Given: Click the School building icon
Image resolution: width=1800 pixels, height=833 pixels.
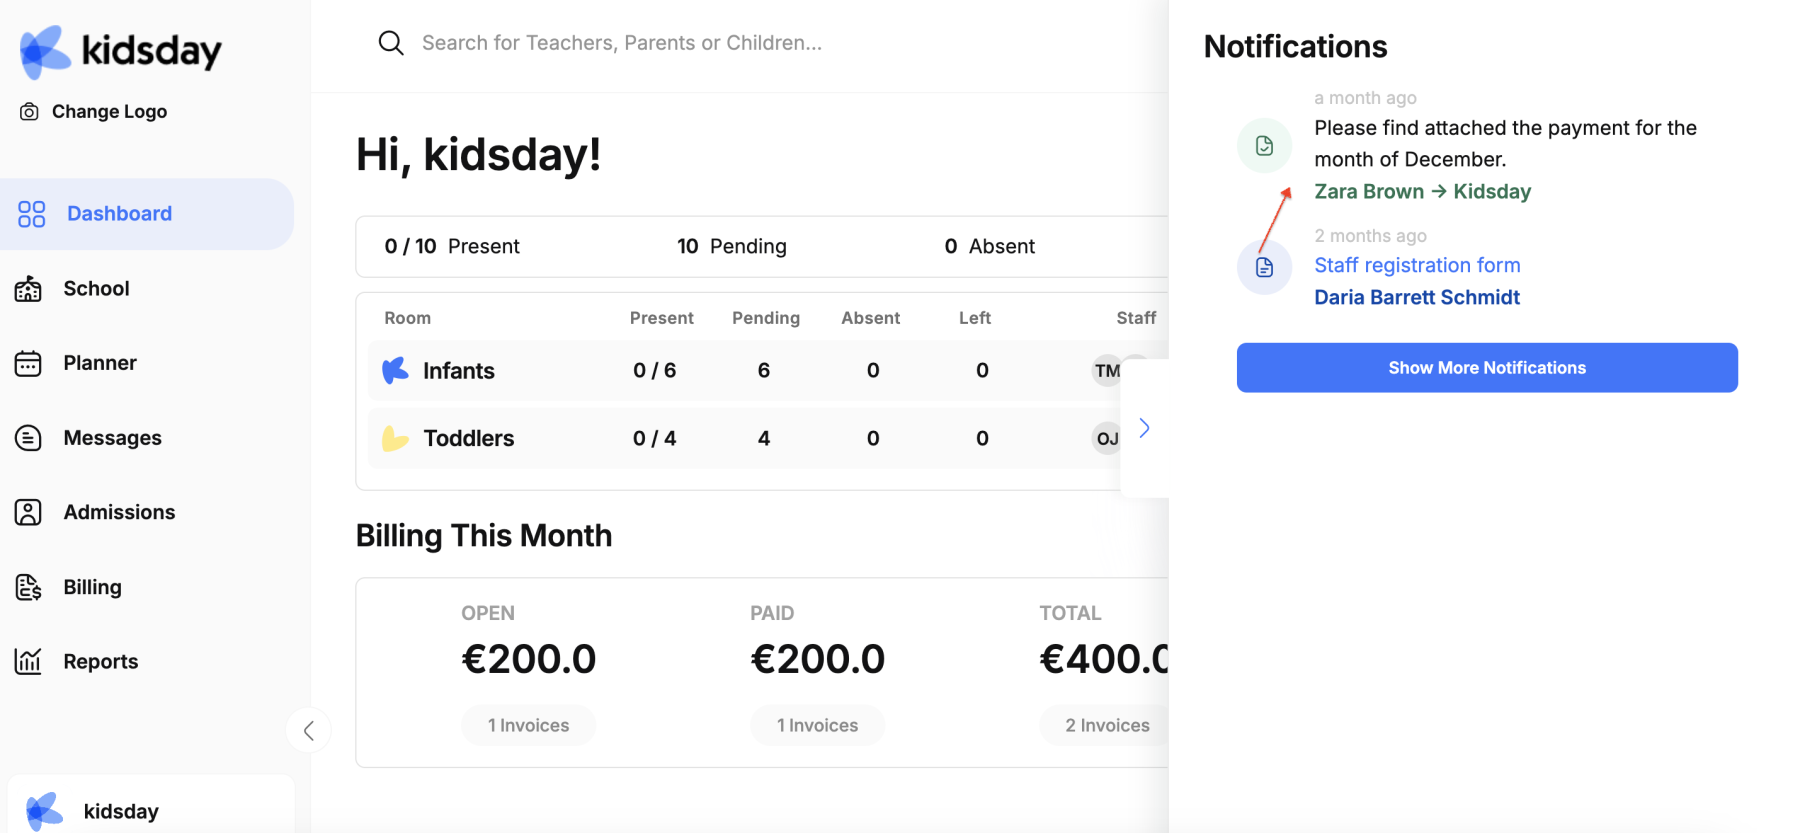Looking at the screenshot, I should (28, 289).
